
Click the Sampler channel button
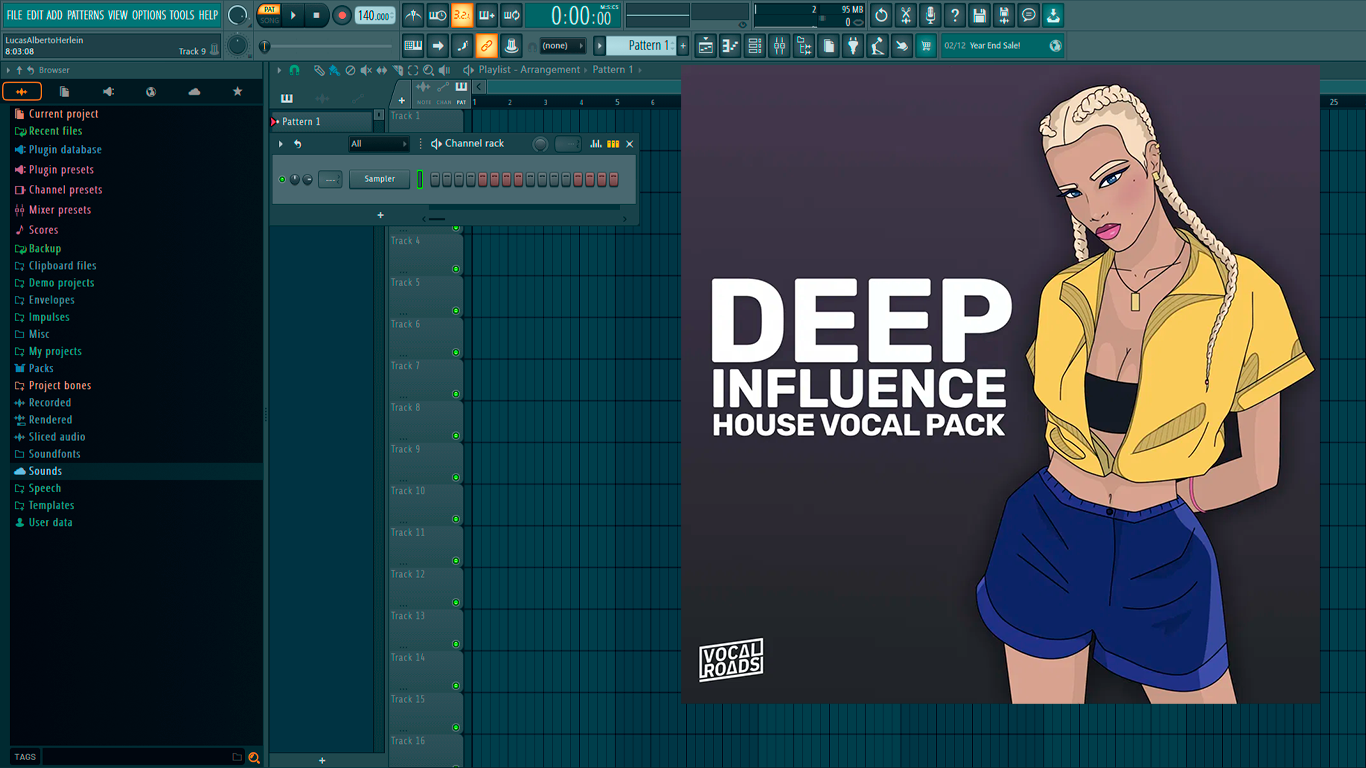click(379, 179)
